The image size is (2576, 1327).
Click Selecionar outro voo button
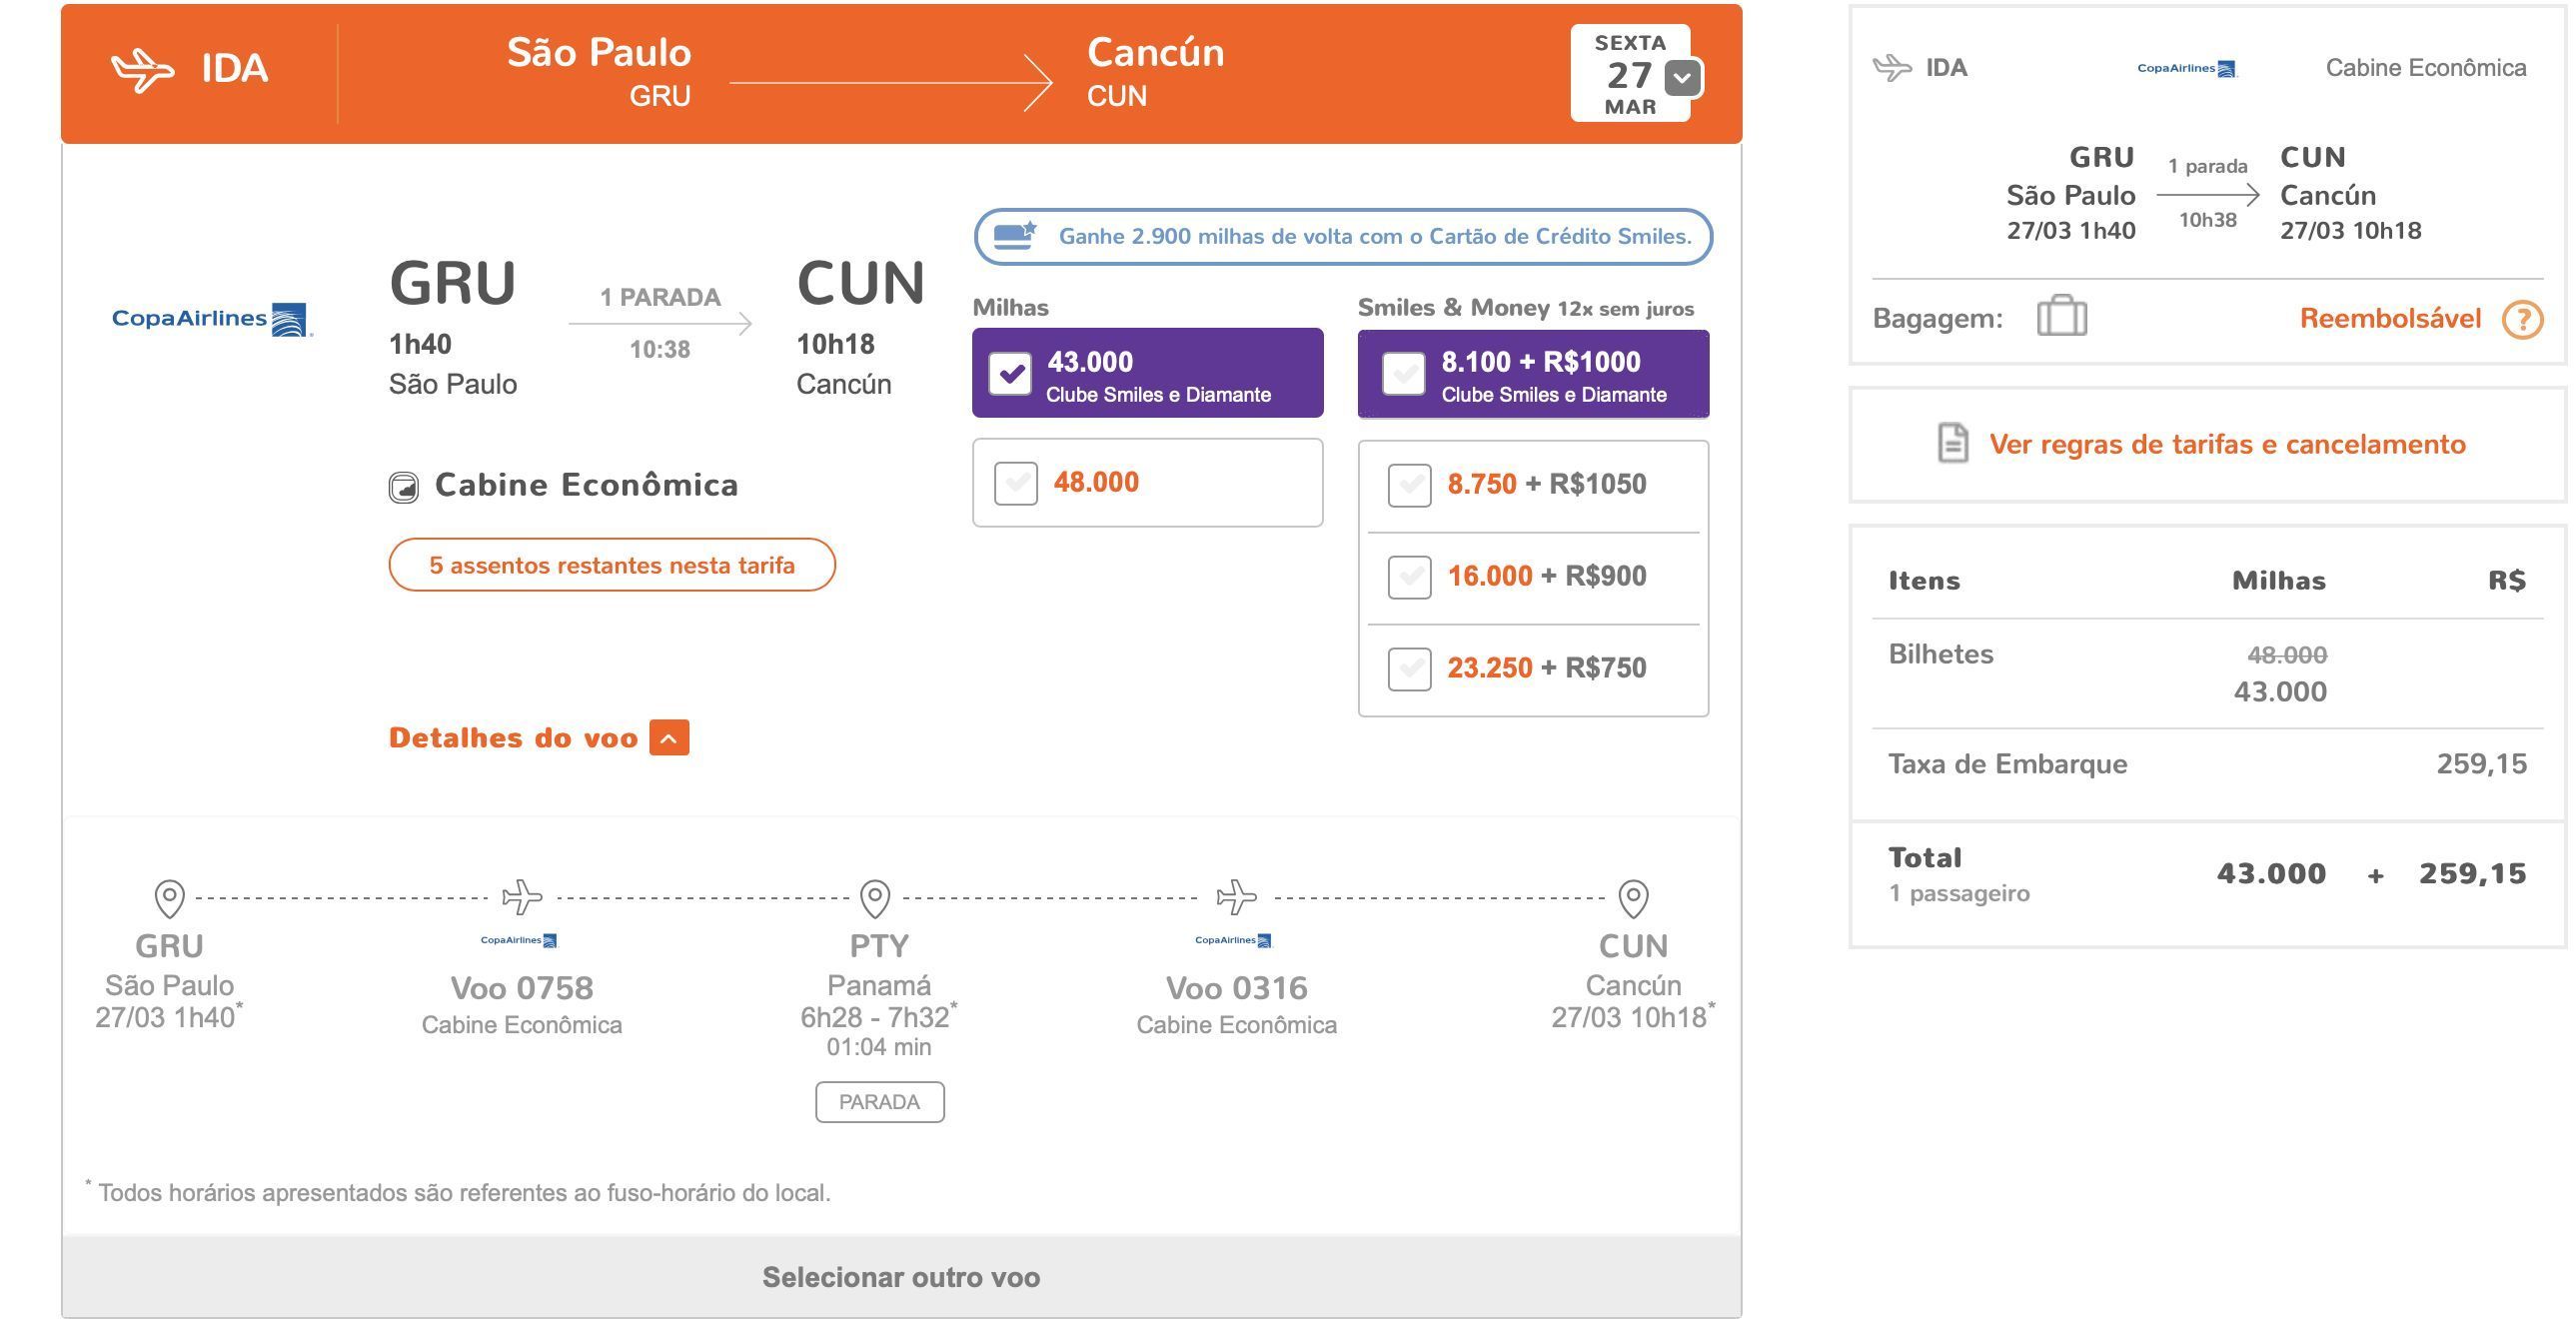click(x=901, y=1277)
